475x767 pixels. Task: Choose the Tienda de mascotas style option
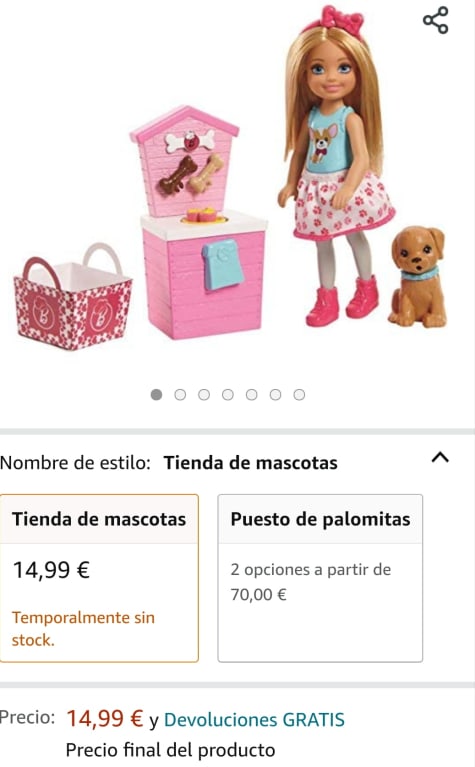coord(99,578)
